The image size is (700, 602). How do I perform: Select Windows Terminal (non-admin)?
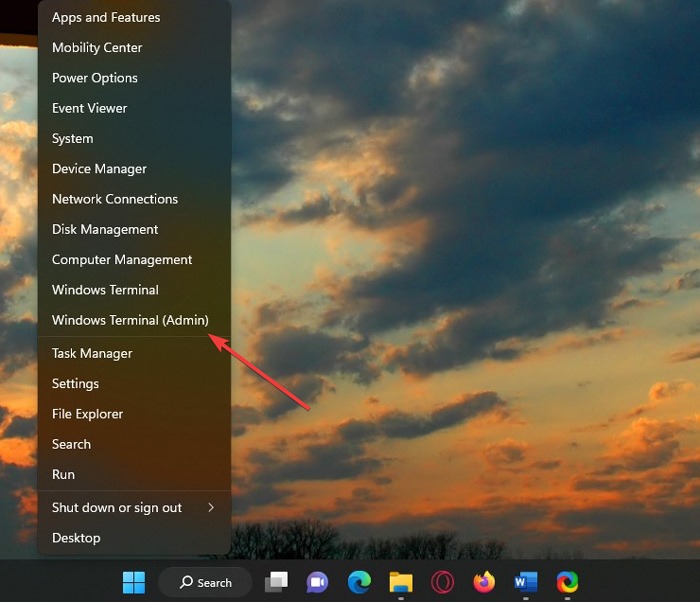coord(134,290)
